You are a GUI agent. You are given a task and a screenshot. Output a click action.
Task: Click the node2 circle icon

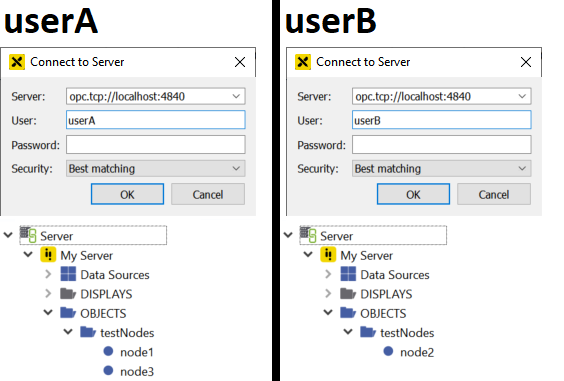[x=388, y=351]
